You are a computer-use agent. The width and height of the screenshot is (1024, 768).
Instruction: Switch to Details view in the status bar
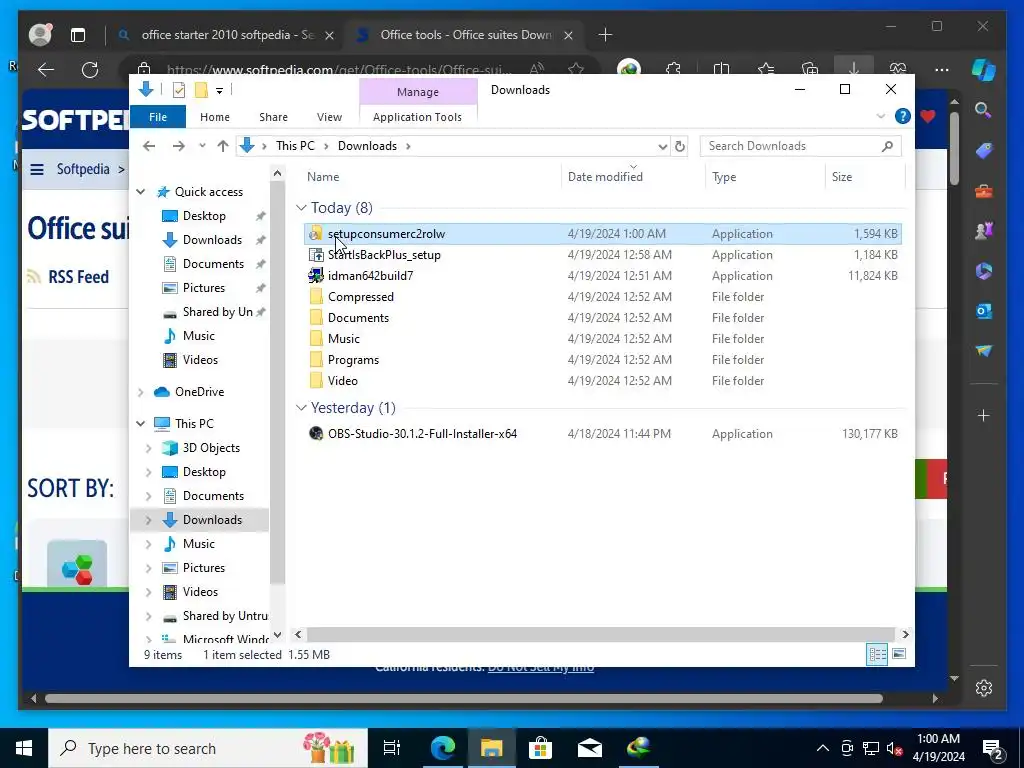(x=877, y=654)
